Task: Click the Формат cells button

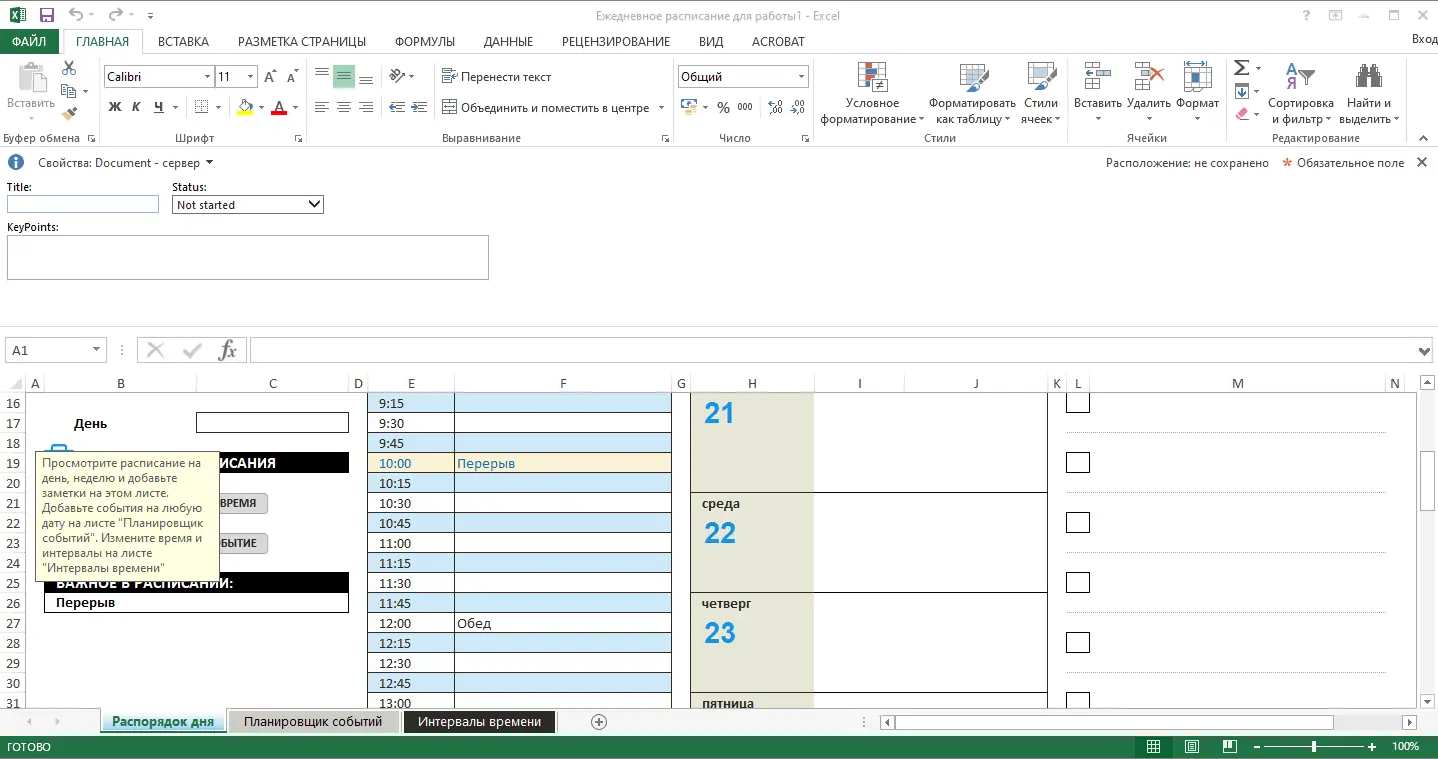Action: click(1197, 94)
